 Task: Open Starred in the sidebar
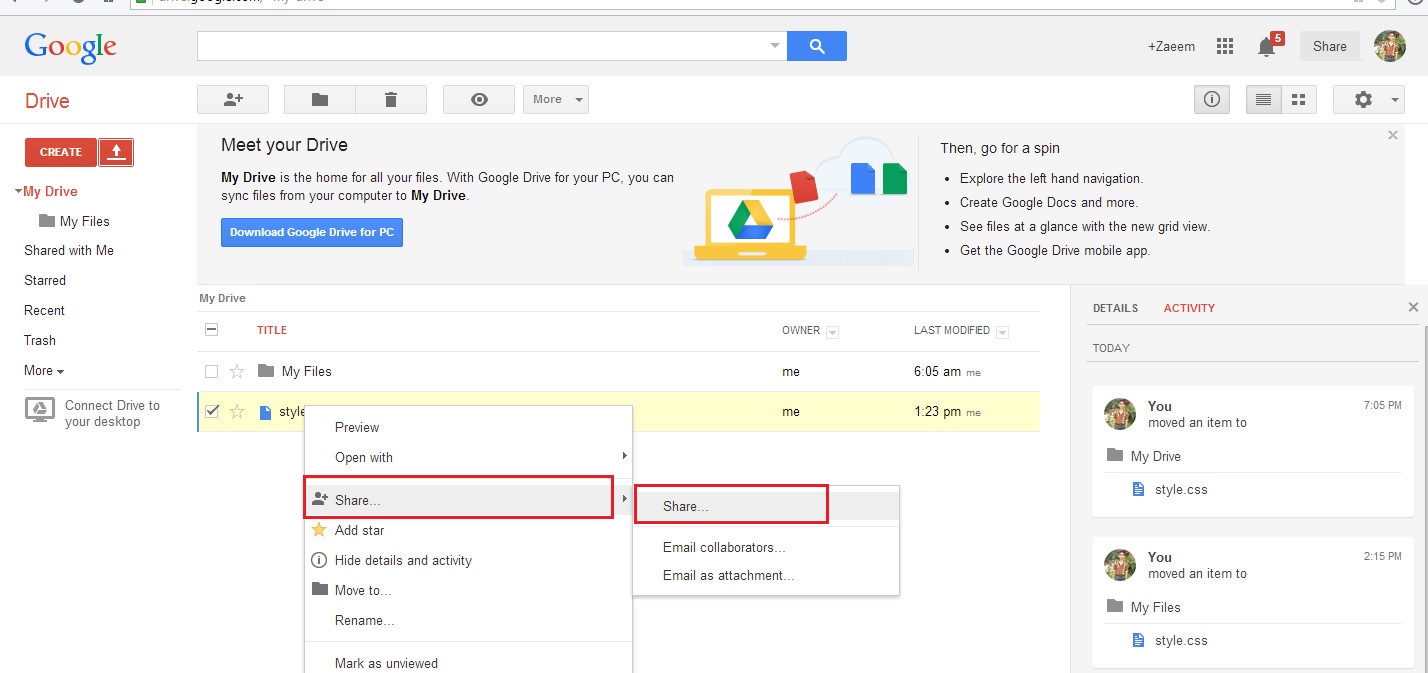45,280
